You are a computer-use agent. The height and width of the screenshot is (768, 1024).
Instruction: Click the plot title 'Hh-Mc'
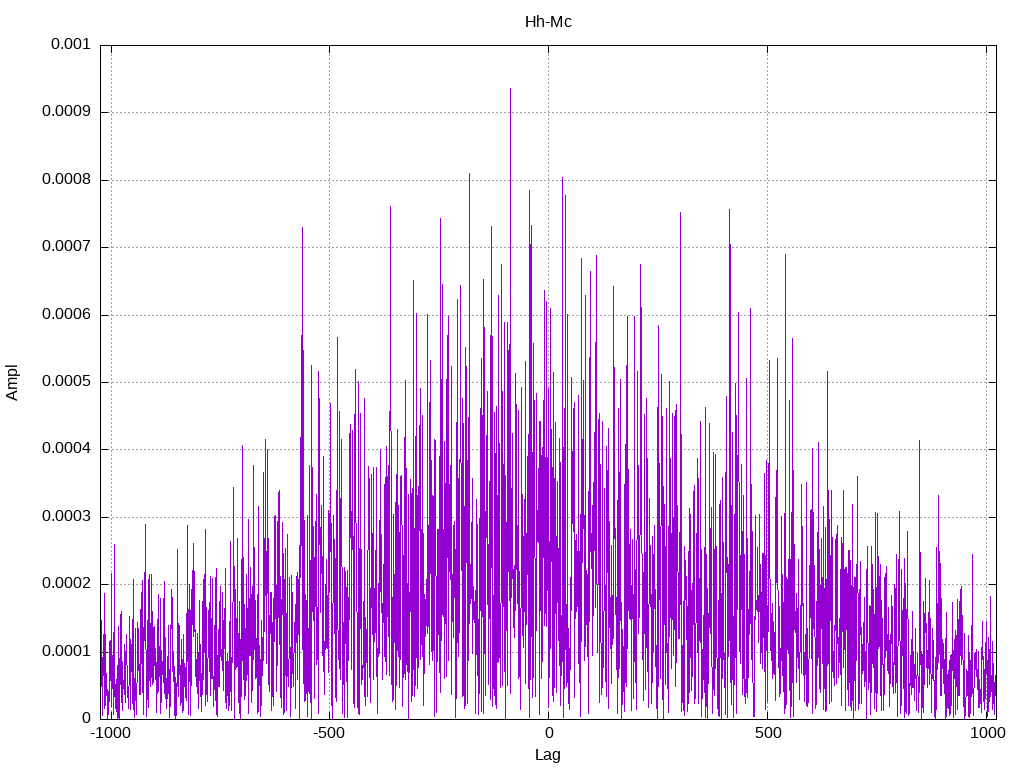coord(548,22)
